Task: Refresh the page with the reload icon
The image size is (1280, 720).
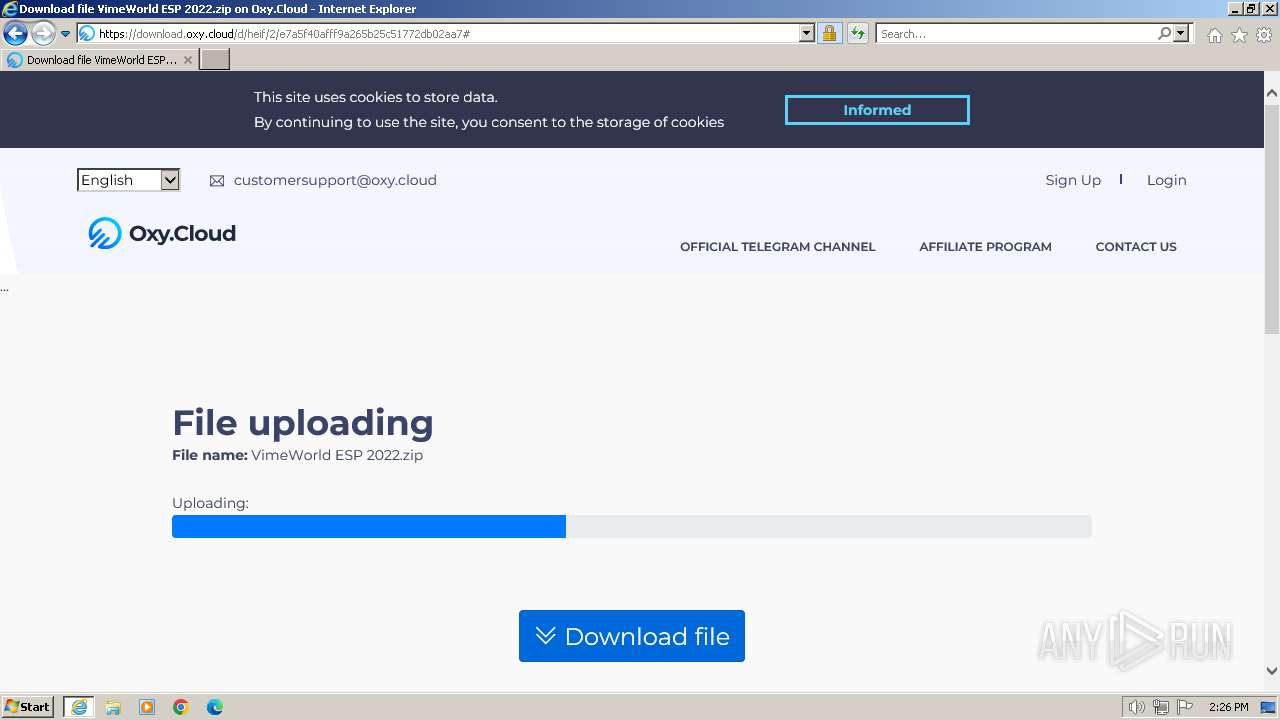Action: 858,34
